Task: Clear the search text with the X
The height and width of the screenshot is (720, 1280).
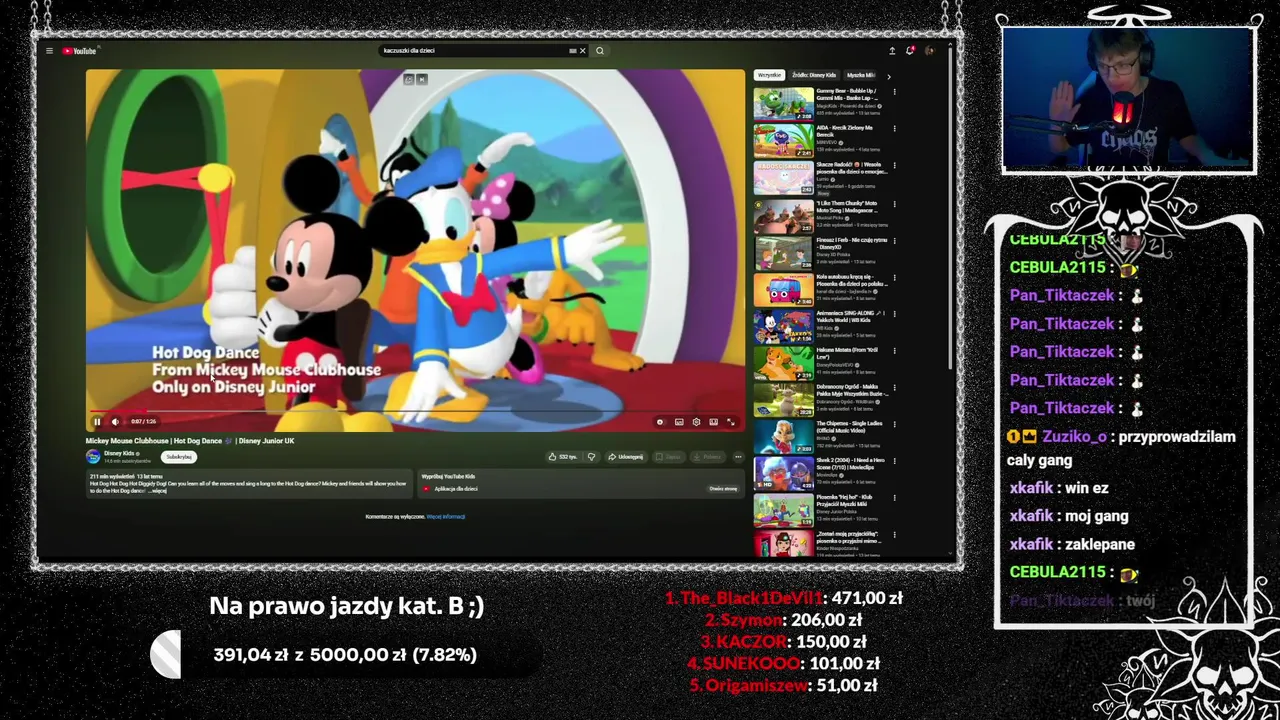Action: [x=583, y=51]
